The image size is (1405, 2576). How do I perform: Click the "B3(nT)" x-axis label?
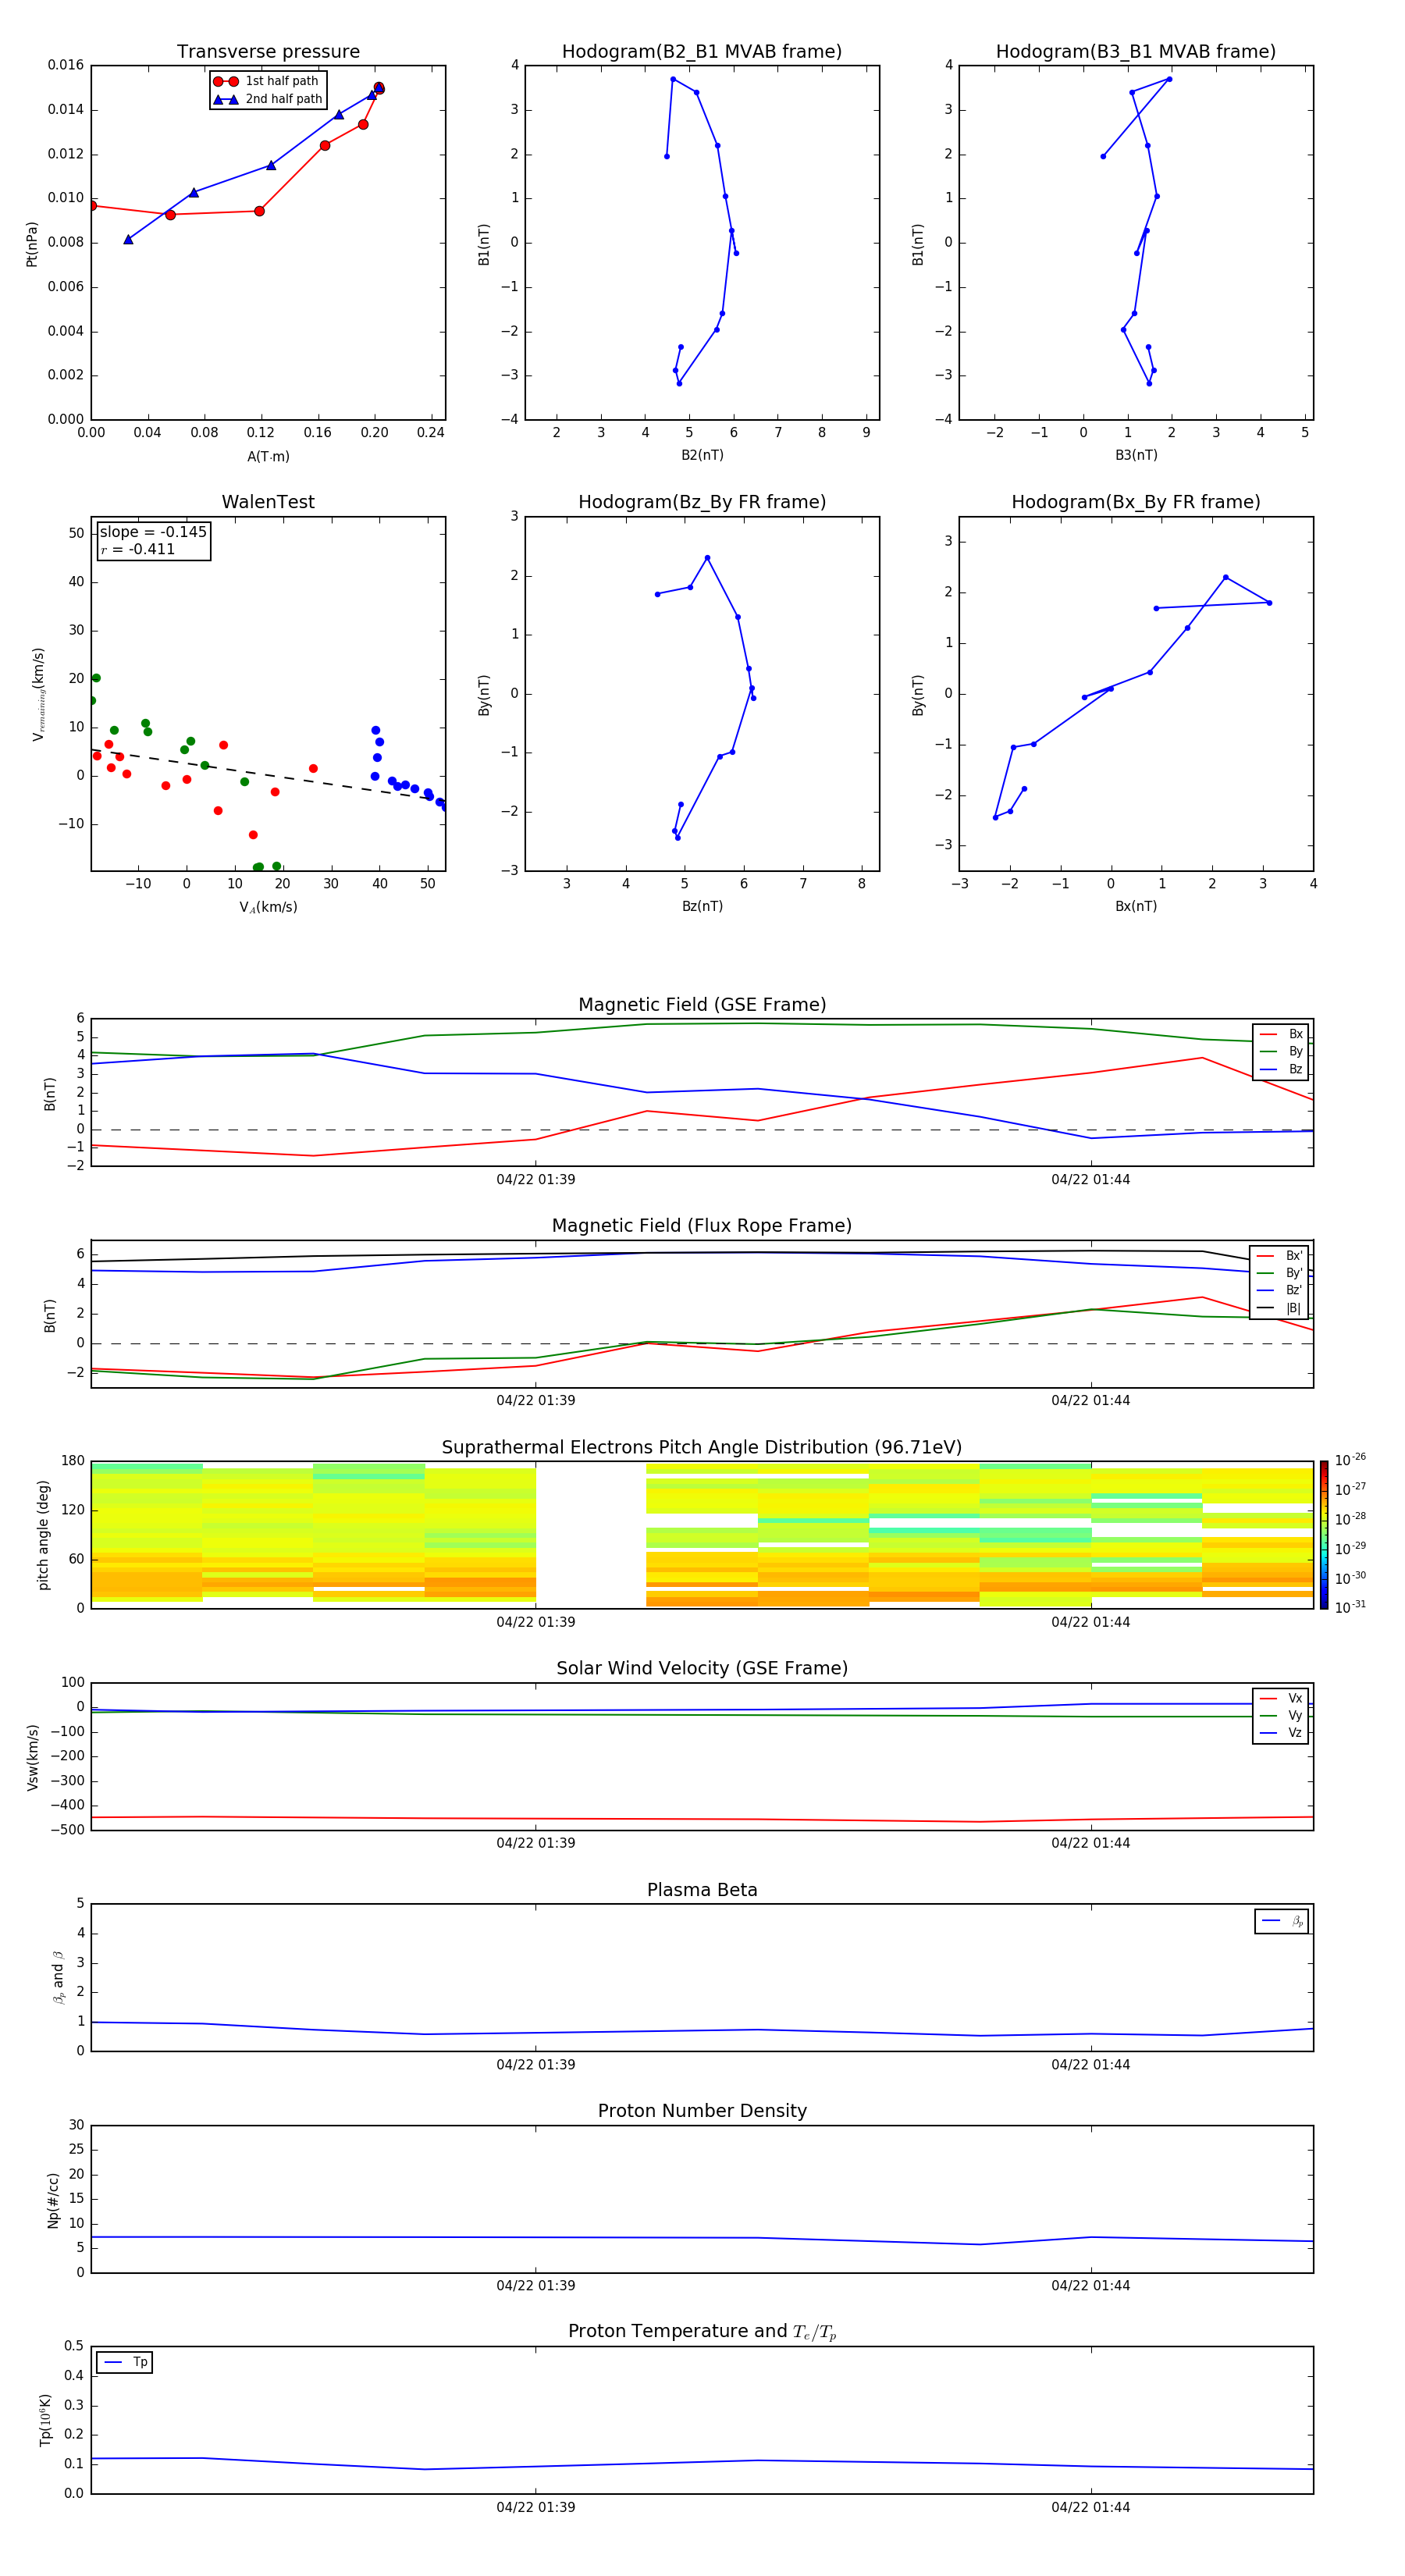tap(1136, 455)
